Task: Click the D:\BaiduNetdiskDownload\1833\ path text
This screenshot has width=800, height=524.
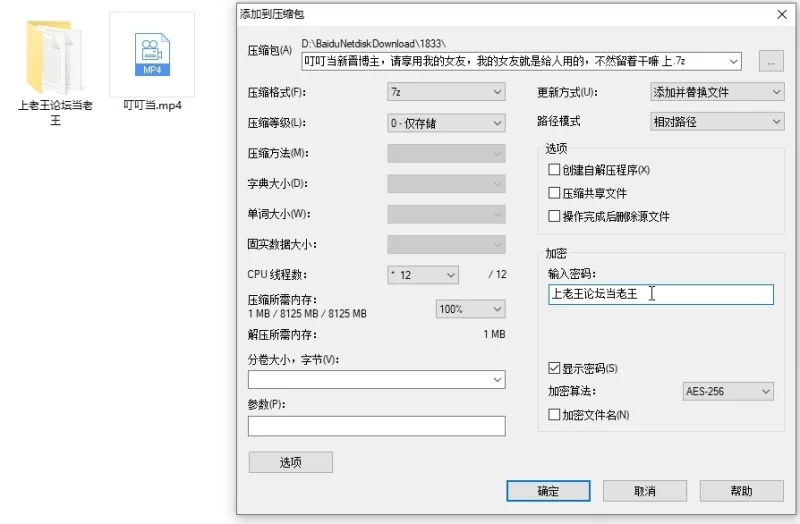Action: [373, 44]
